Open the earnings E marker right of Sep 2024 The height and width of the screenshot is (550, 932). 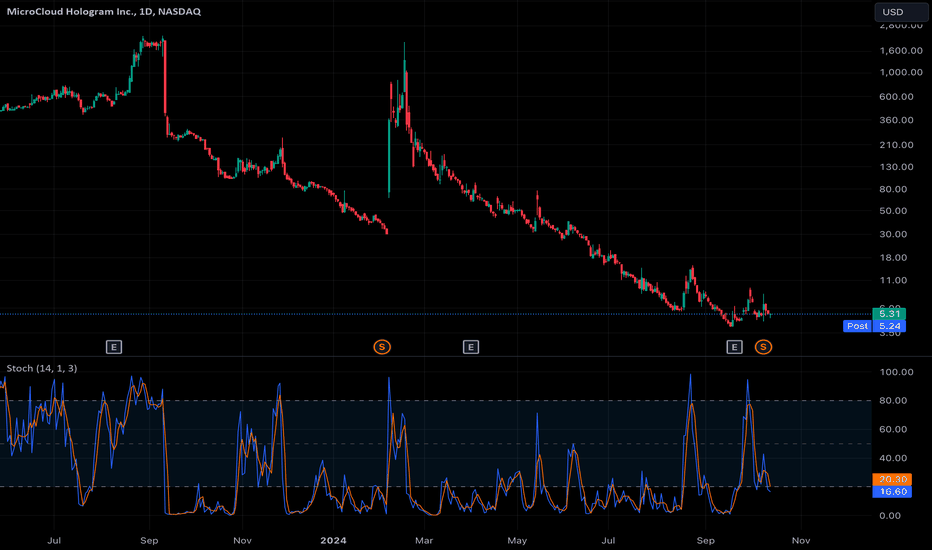point(735,347)
